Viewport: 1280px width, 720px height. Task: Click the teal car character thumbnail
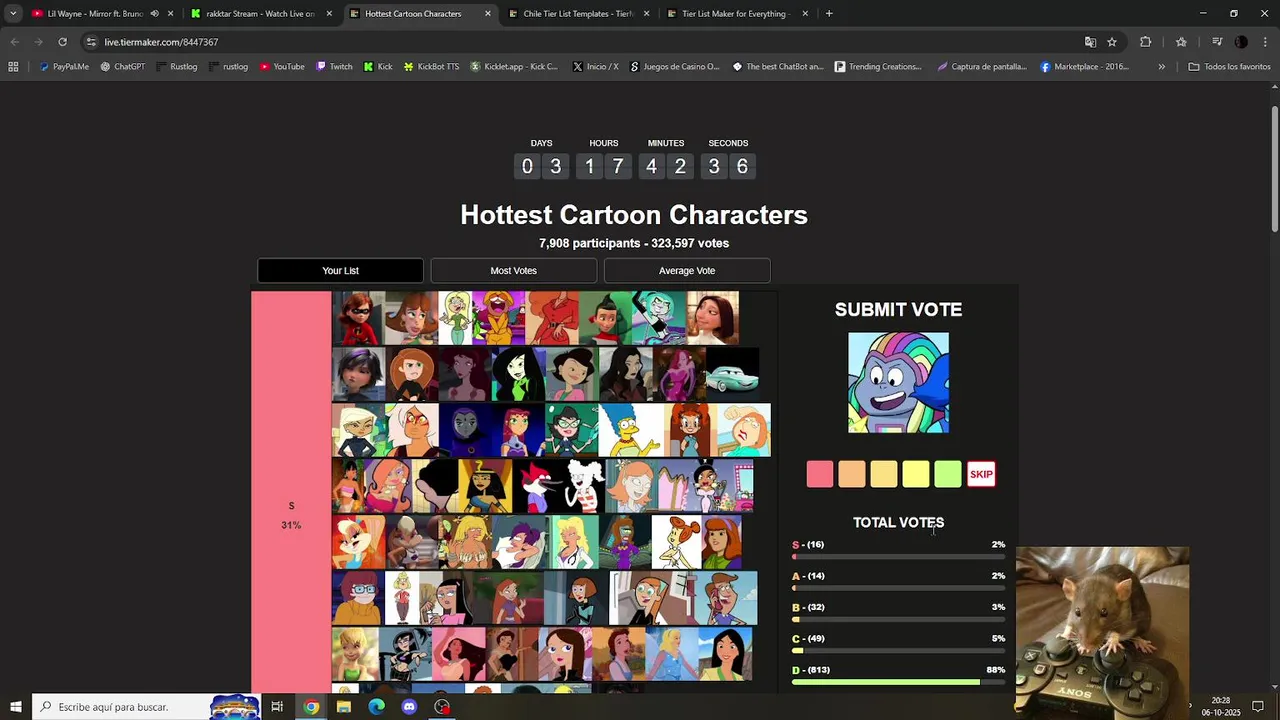pos(732,374)
